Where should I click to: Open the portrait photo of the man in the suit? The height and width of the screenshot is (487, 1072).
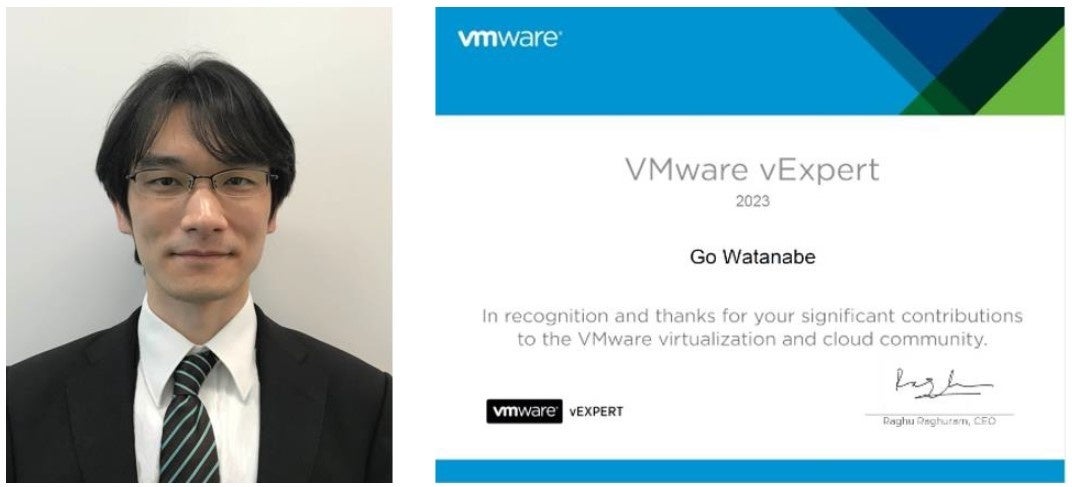[x=199, y=245]
